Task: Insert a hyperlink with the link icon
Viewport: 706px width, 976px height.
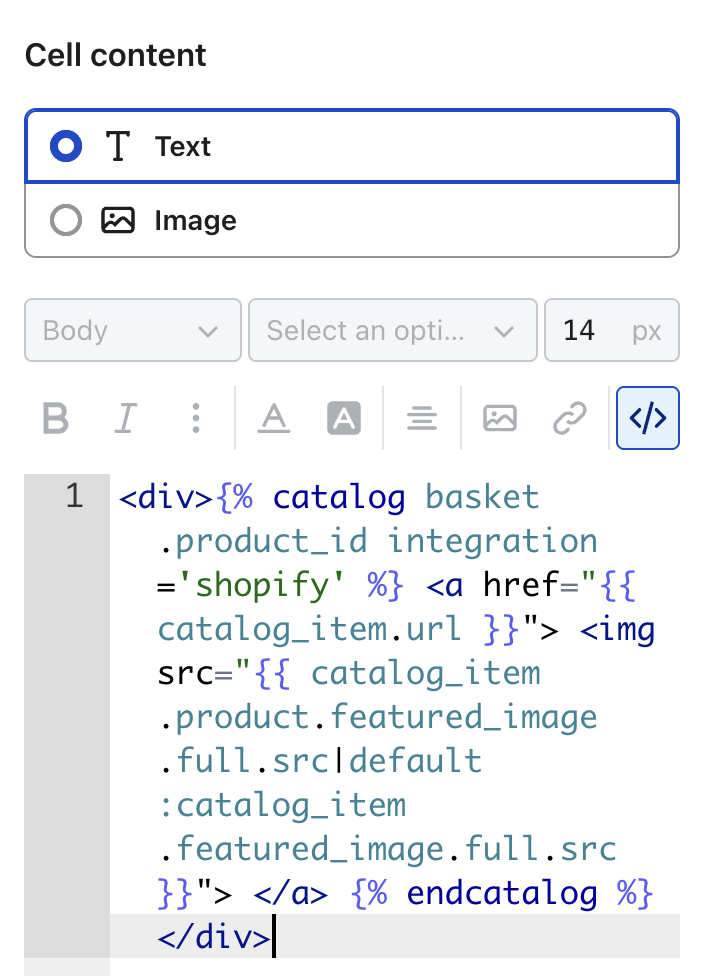Action: (570, 419)
